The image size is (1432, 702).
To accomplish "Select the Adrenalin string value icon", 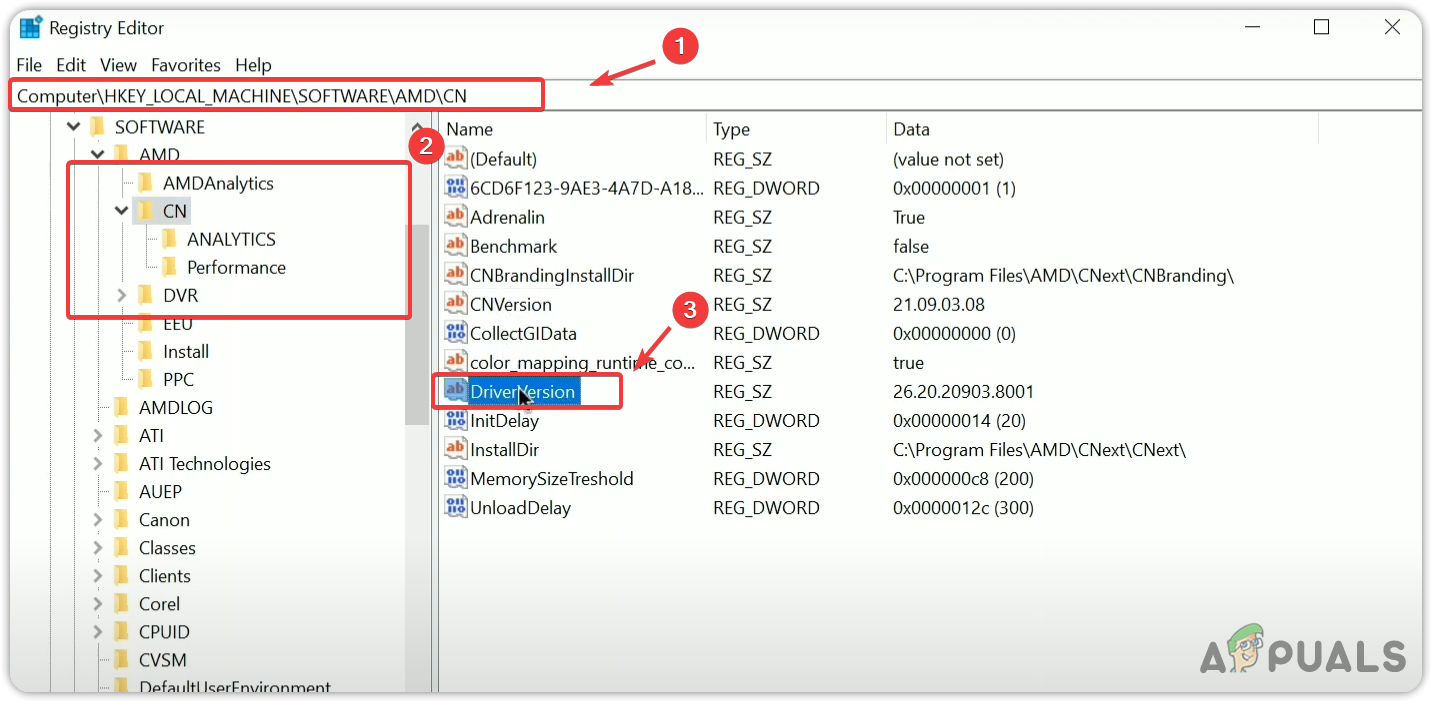I will (x=455, y=217).
